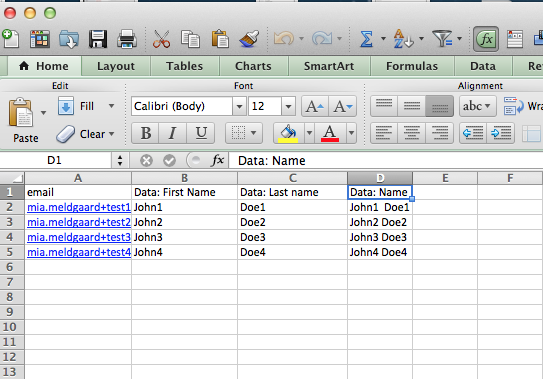Click the AutoSum sigma icon
Image resolution: width=543 pixels, height=379 pixels.
[366, 38]
